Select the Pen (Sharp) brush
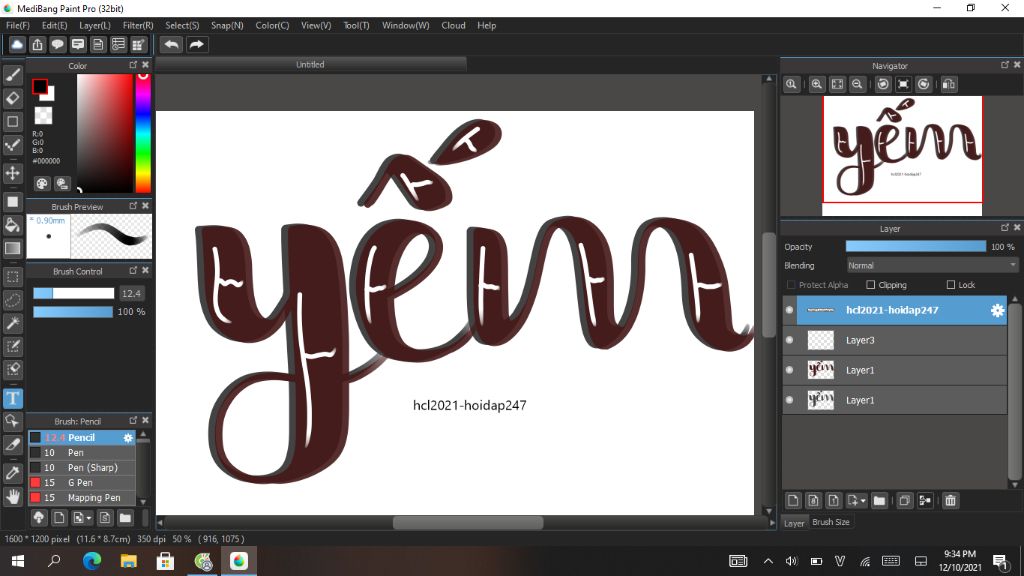 click(x=82, y=468)
